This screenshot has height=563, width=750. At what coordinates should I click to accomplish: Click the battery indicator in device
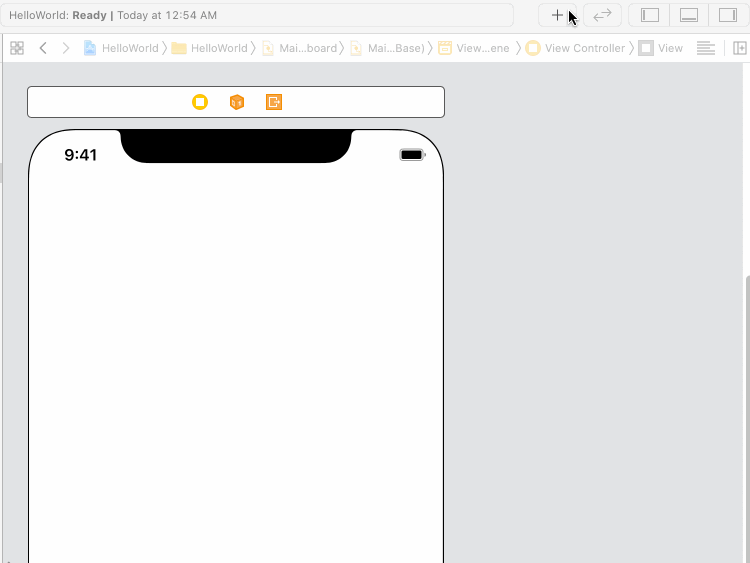coord(412,155)
